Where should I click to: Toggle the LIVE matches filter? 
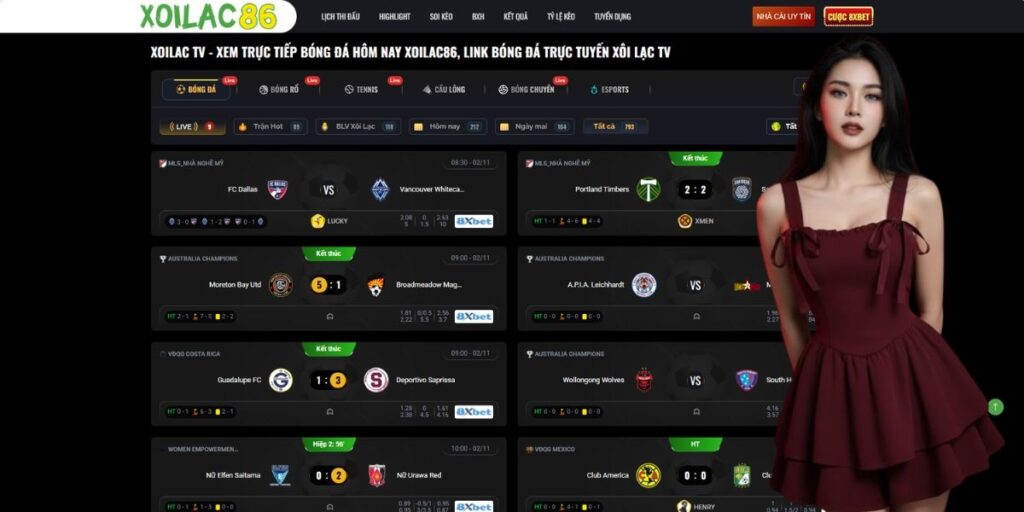193,127
